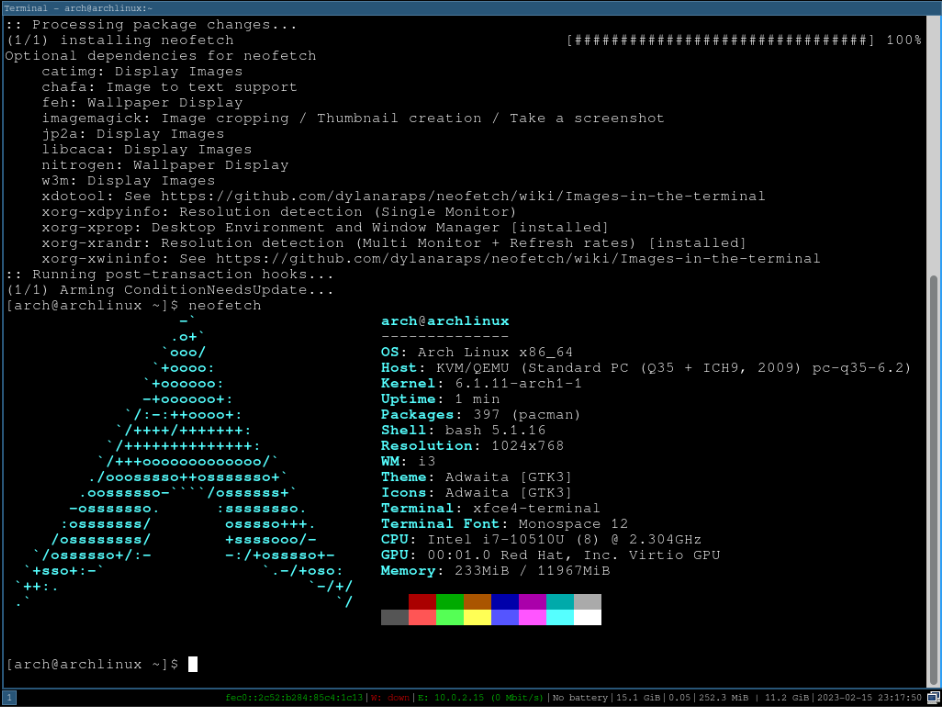Click the 'nitrogen: Wallpaper Display' line

[165, 165]
